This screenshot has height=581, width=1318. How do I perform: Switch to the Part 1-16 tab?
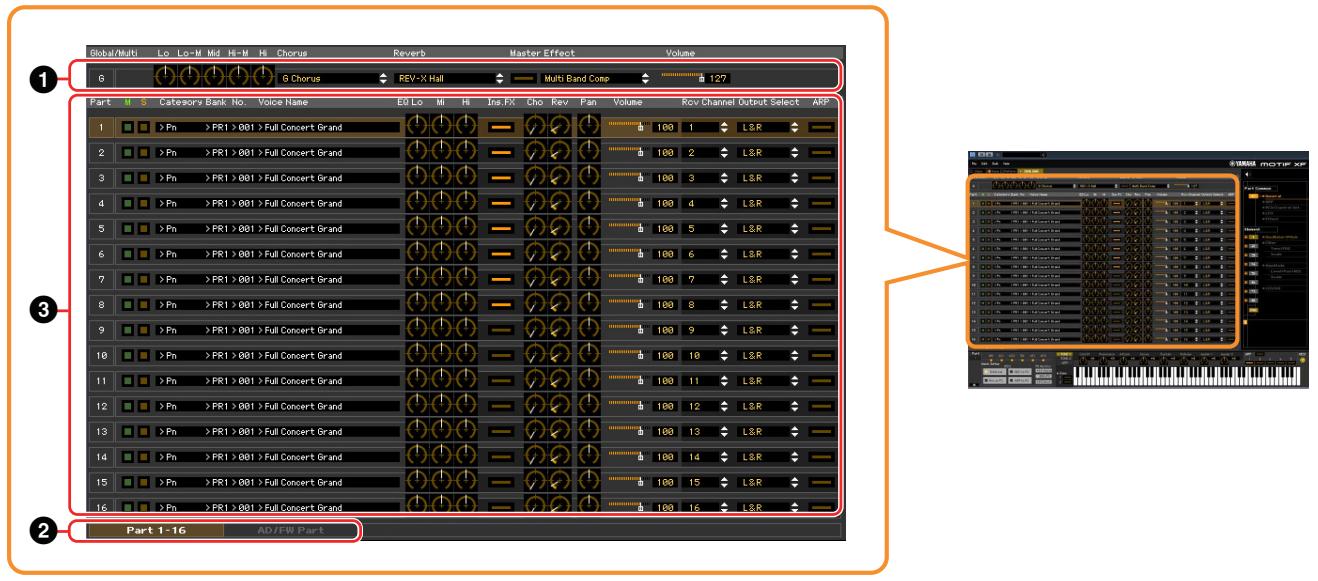154,528
